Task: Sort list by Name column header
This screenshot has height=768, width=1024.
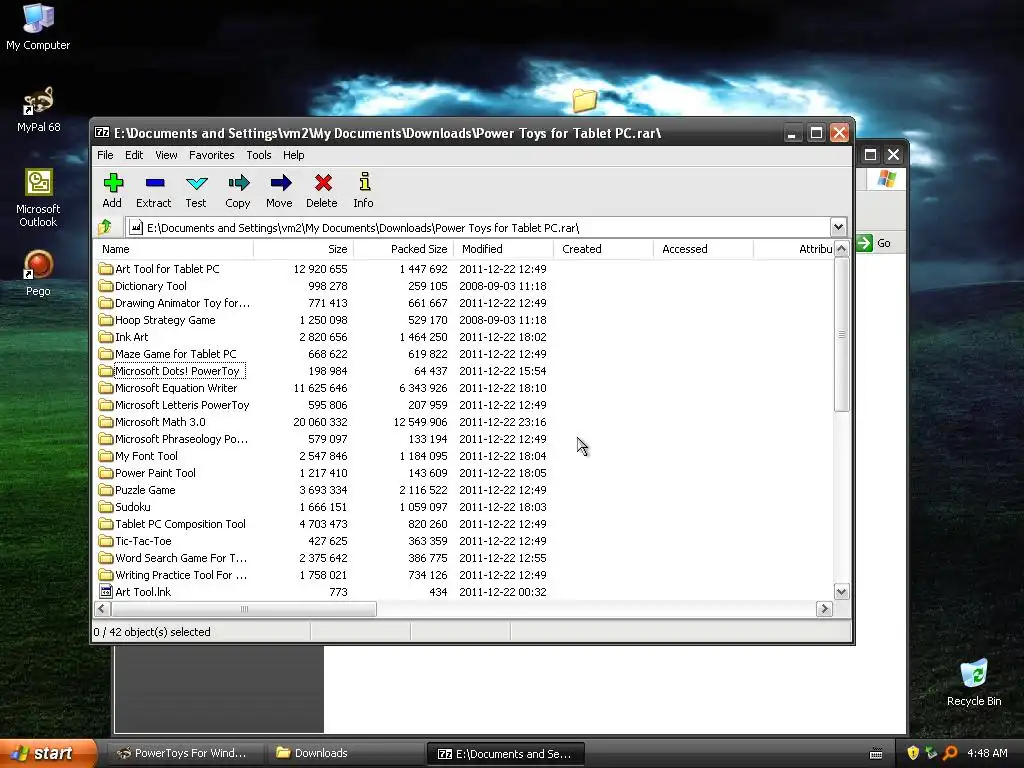Action: [x=173, y=249]
